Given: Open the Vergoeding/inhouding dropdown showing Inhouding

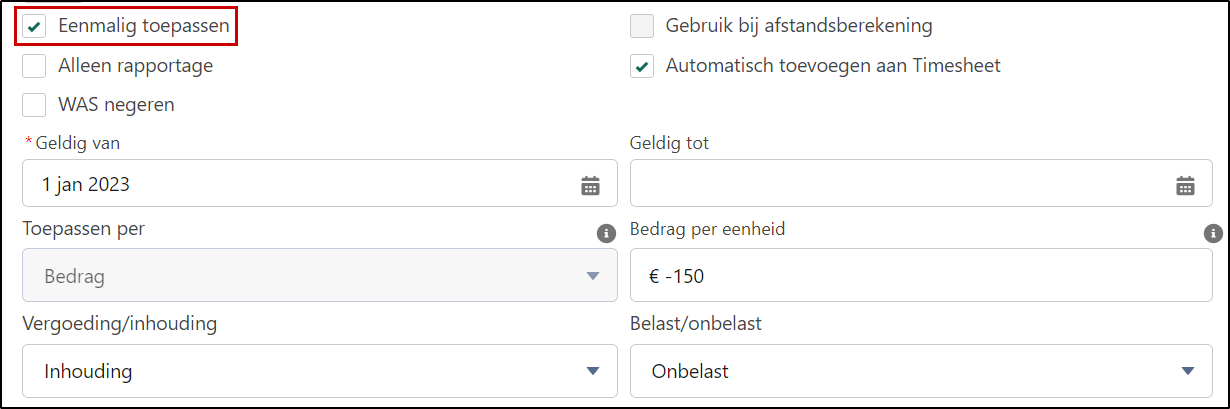Looking at the screenshot, I should point(320,371).
